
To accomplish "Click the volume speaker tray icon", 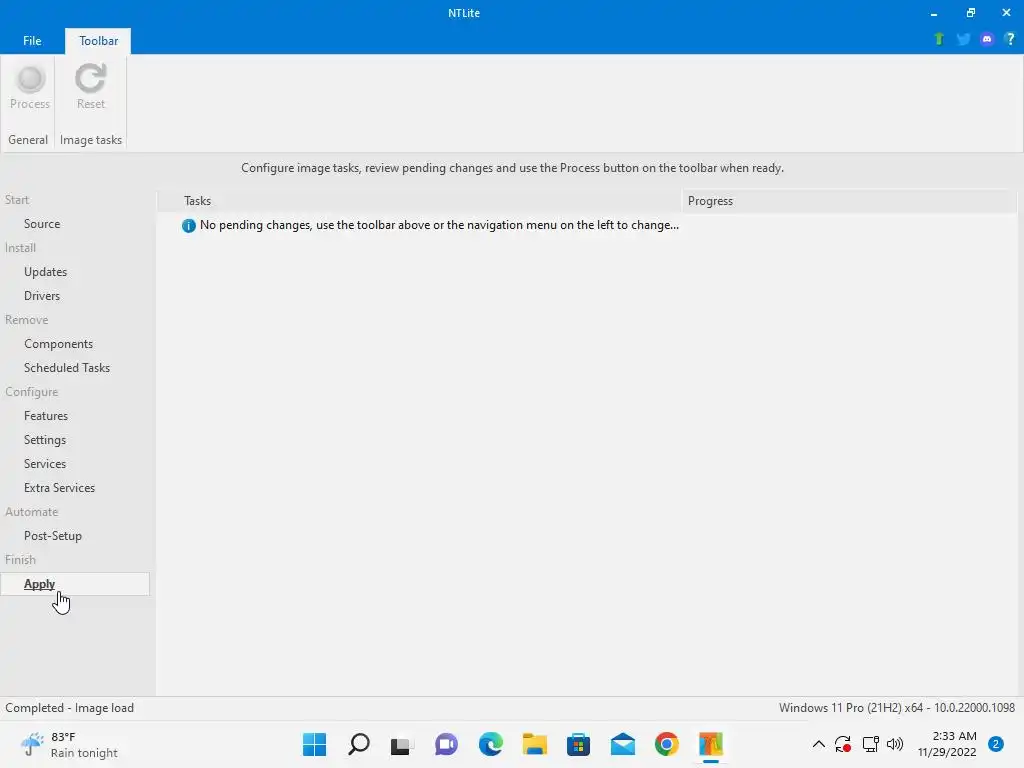I will pyautogui.click(x=895, y=744).
